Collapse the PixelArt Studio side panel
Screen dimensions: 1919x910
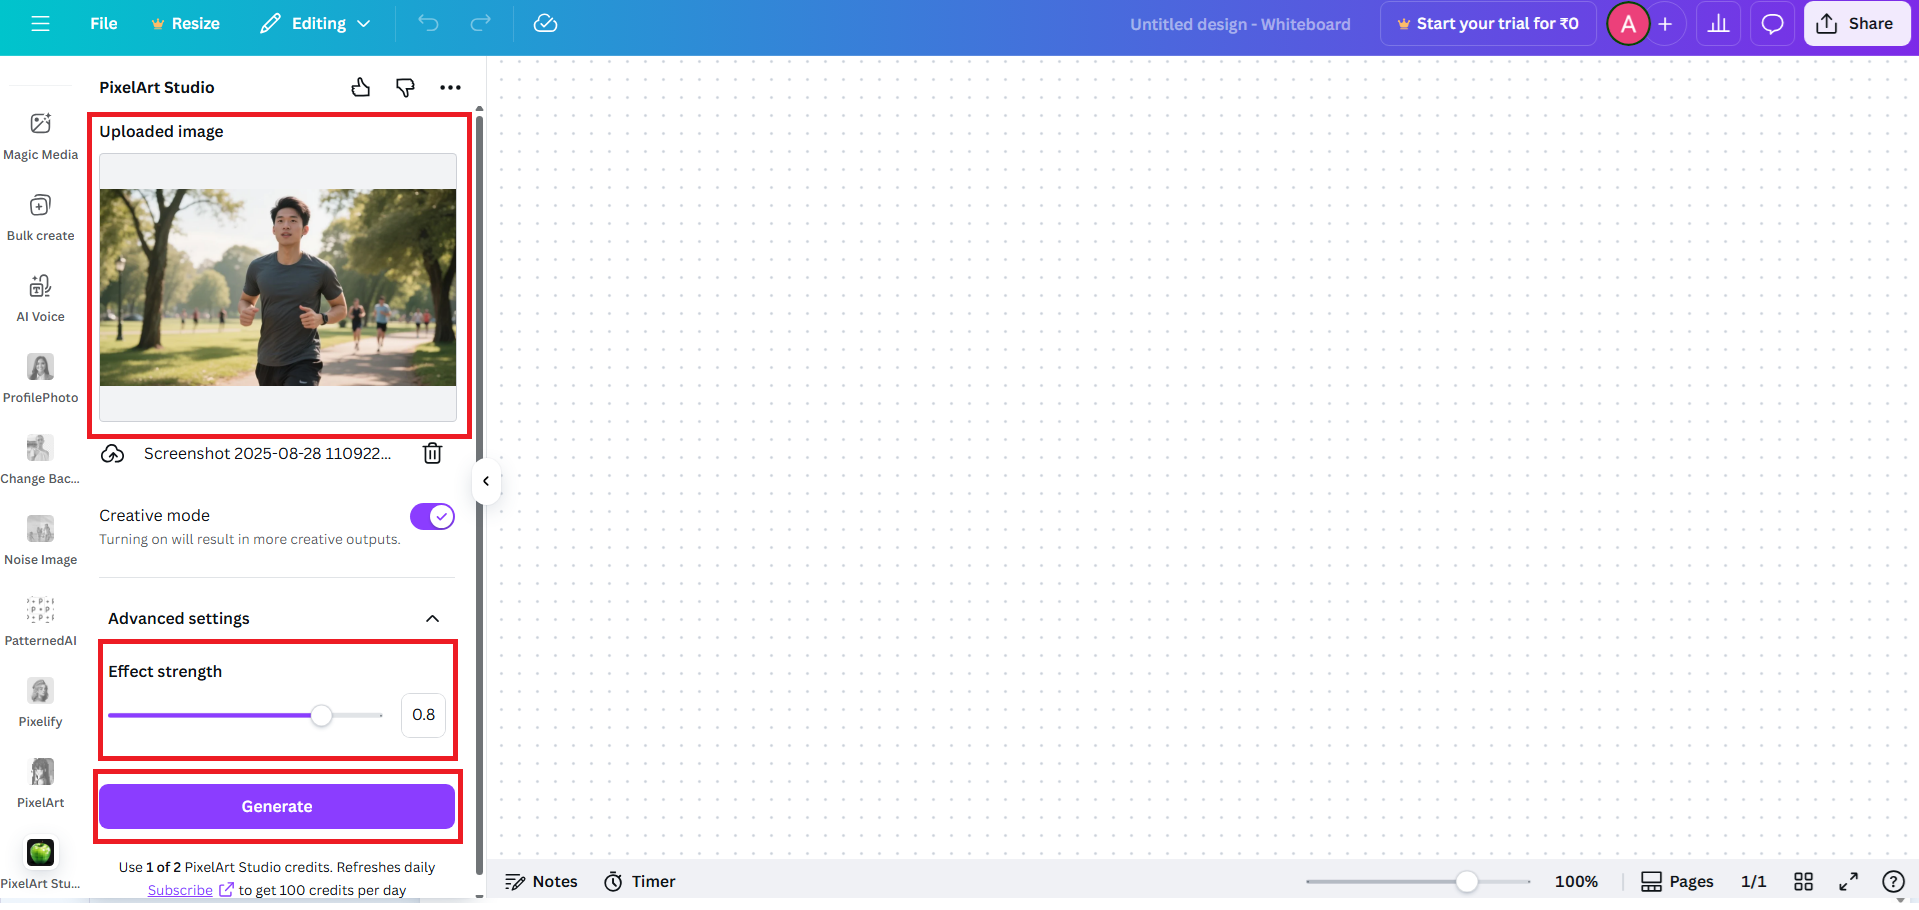(x=486, y=482)
